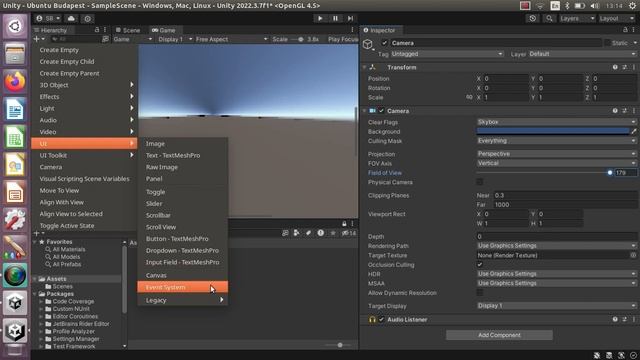
Task: Click the Step frame button
Action: point(350,18)
